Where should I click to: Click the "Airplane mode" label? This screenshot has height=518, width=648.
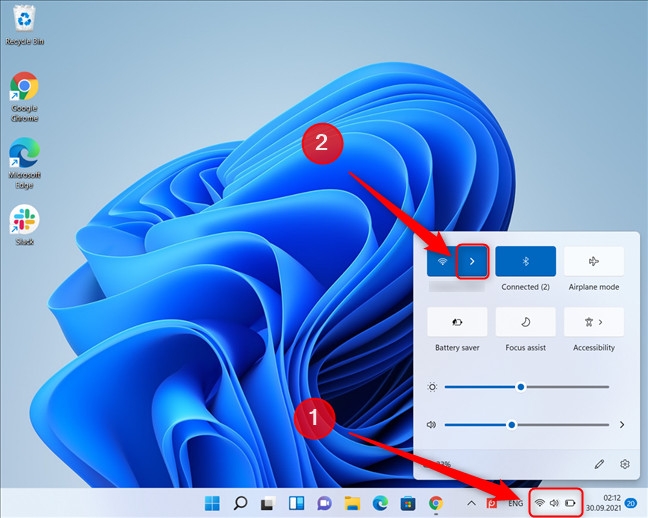click(594, 287)
